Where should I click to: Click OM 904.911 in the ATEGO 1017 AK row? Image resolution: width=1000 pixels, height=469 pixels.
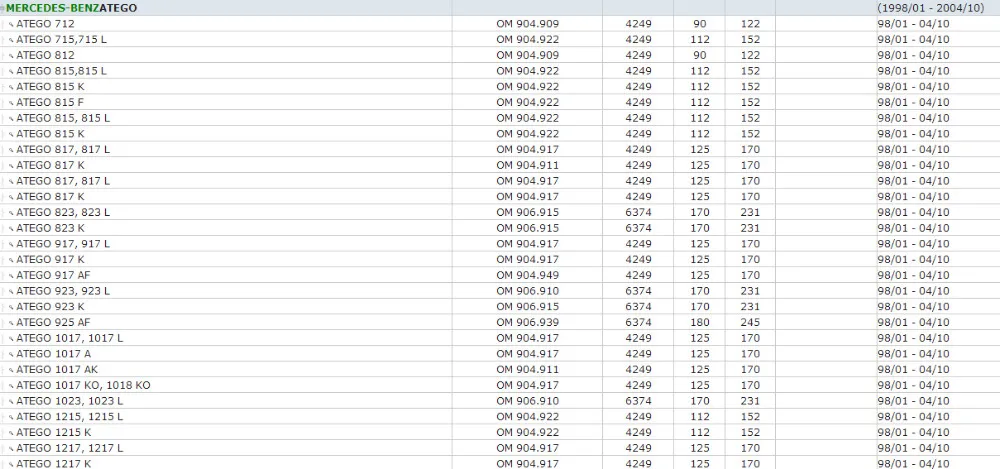(527, 369)
